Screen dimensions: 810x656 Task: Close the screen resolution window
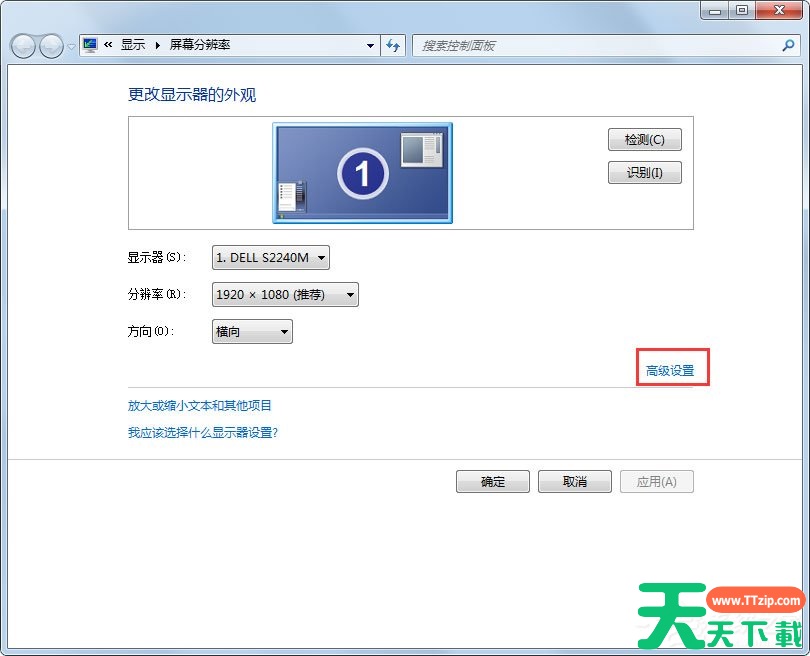(x=779, y=10)
